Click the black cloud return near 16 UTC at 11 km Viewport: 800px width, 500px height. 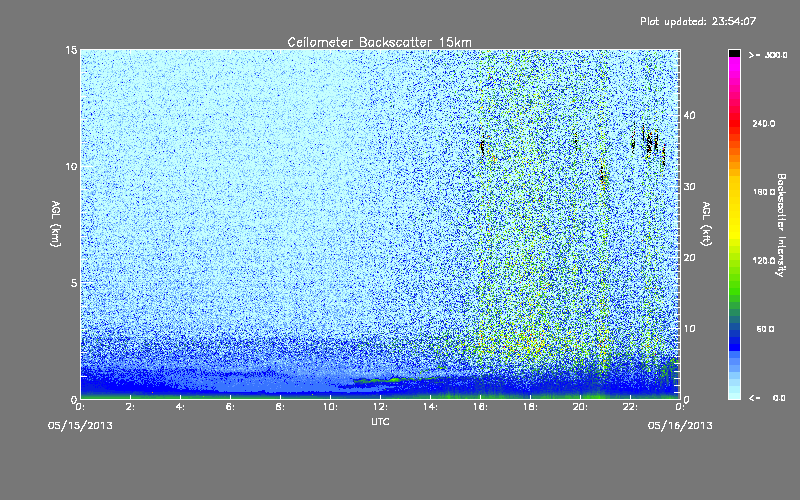(482, 147)
